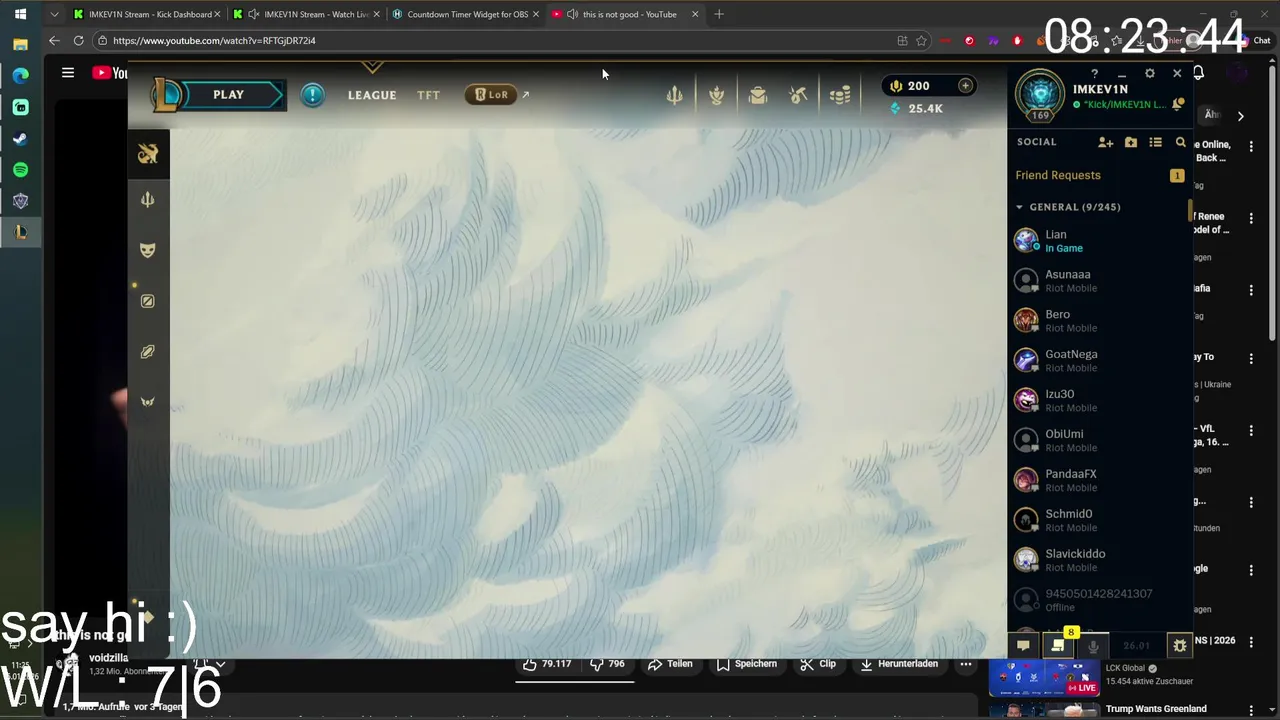Select friend Lian in the list
The image size is (1280, 720).
coord(1099,241)
